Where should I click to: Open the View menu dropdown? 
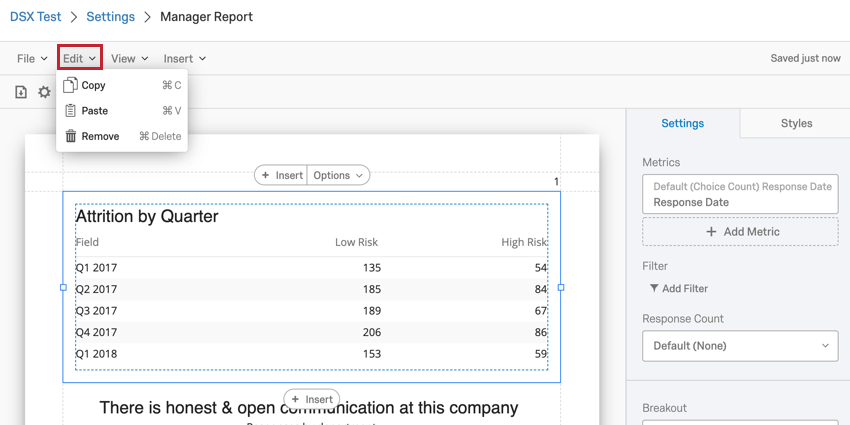(129, 59)
